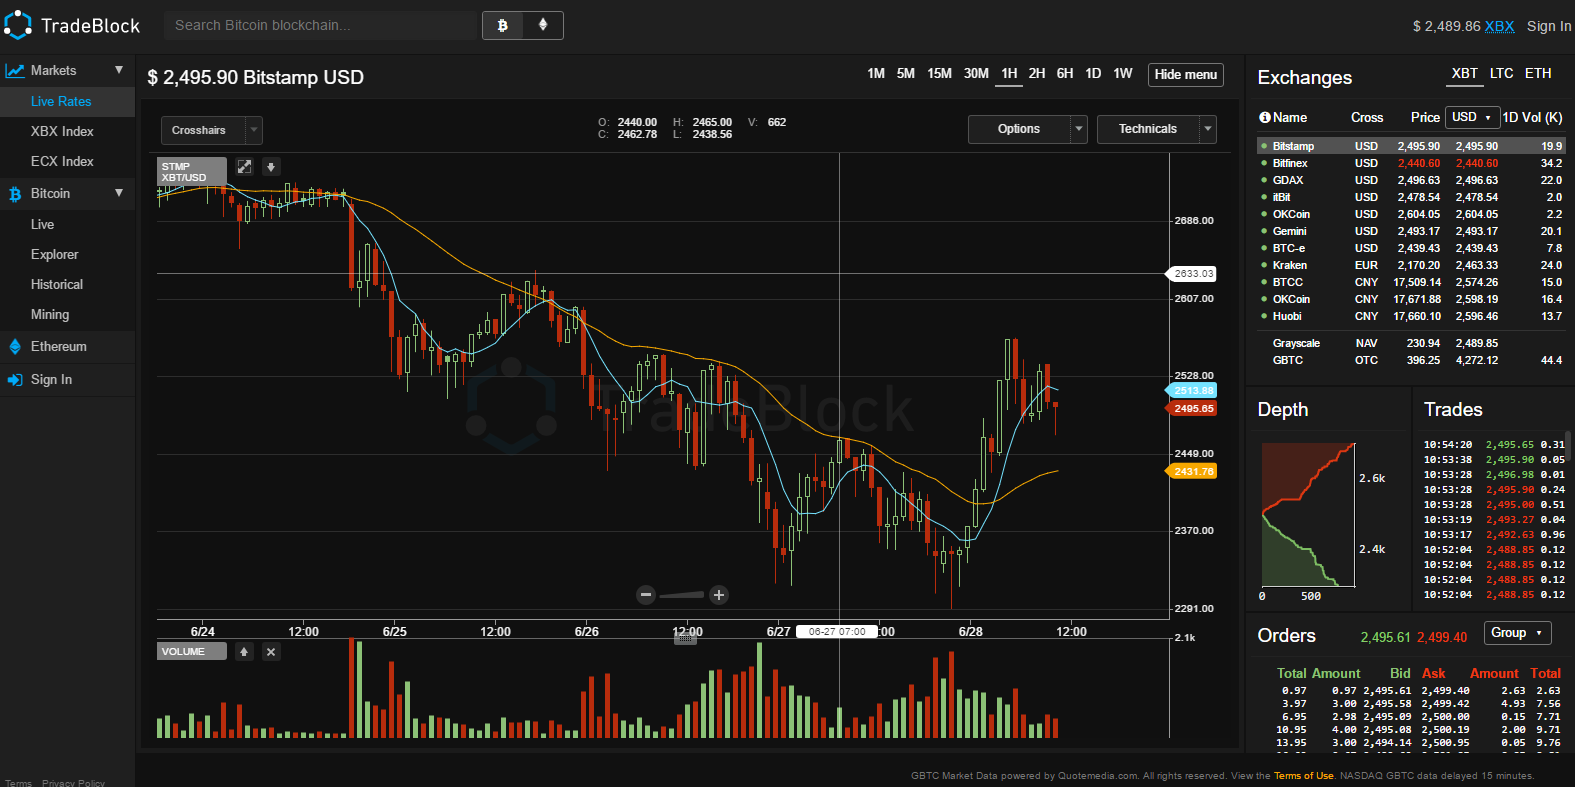Select the Gemini exchange row
The height and width of the screenshot is (787, 1575).
1411,231
